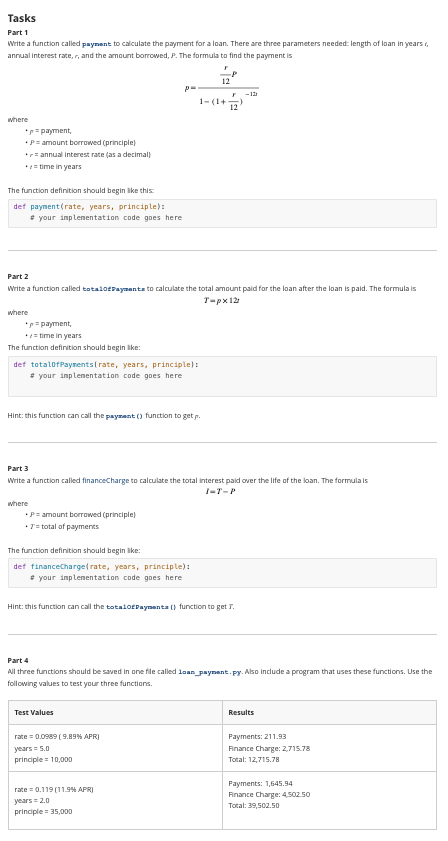This screenshot has height=841, width=448.
Task: Click the blue totalOfPayments function name in Part 2
Action: 113,289
